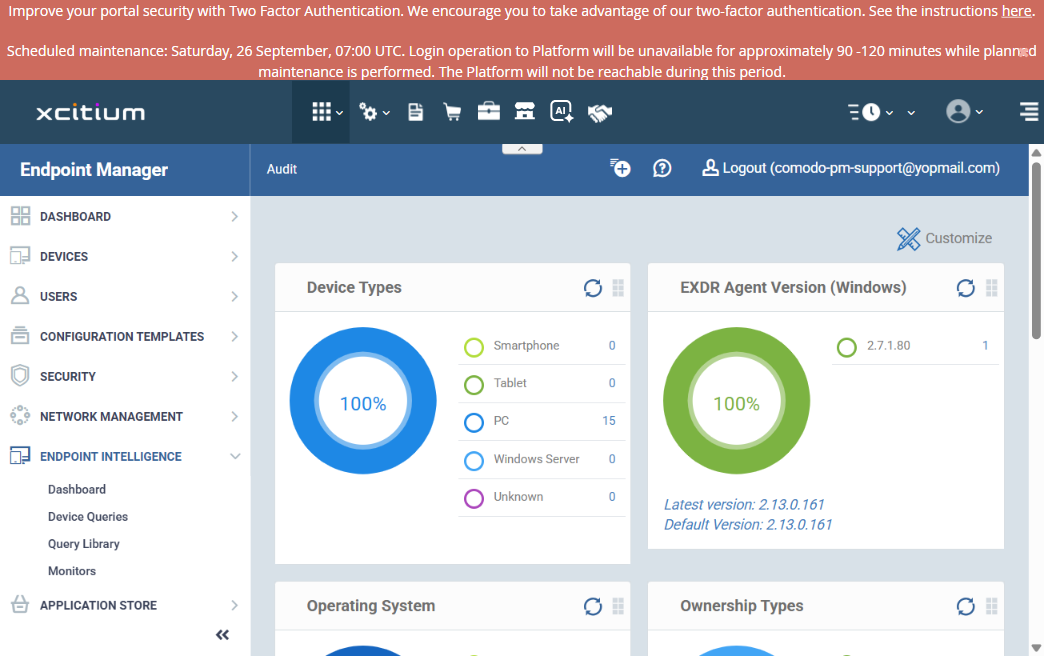The width and height of the screenshot is (1044, 656).
Task: Expand the USERS menu chevron
Action: (x=234, y=296)
